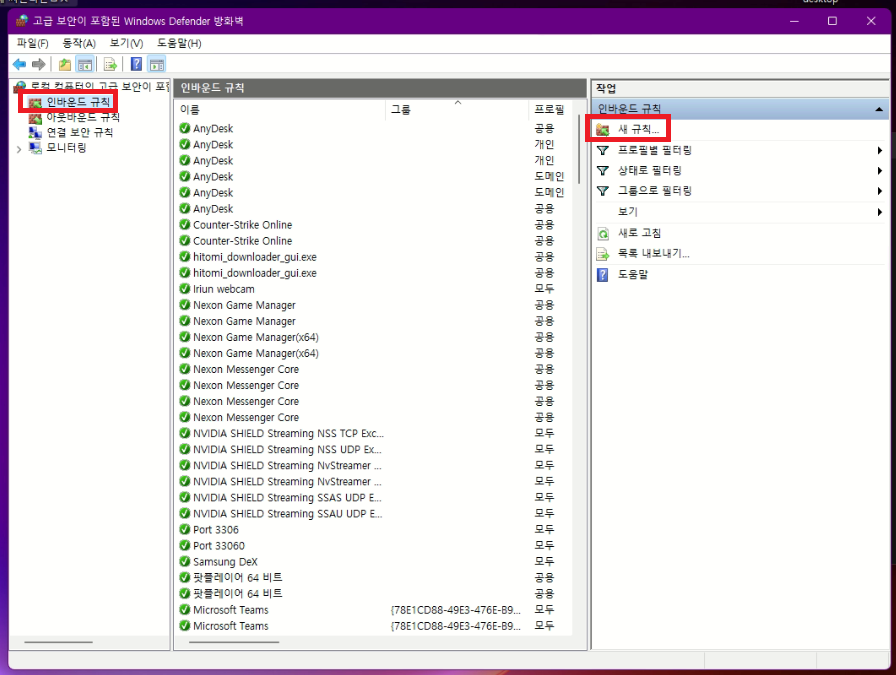896x675 pixels.
Task: Click 새로 고침 in actions pane
Action: tap(639, 233)
